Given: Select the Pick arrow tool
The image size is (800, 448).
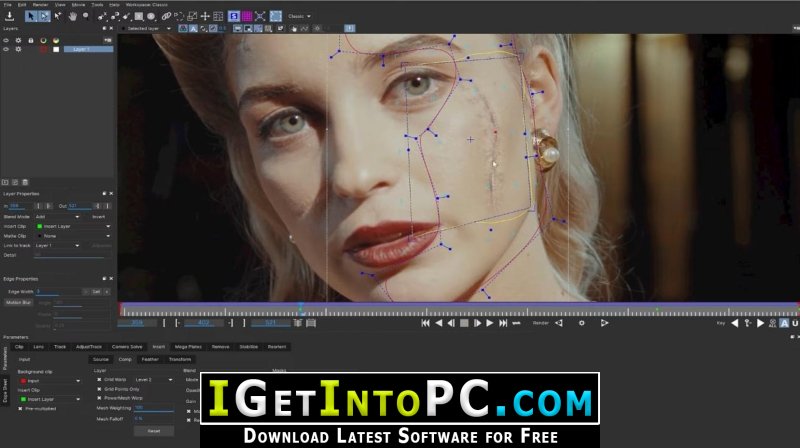Looking at the screenshot, I should pos(31,16).
